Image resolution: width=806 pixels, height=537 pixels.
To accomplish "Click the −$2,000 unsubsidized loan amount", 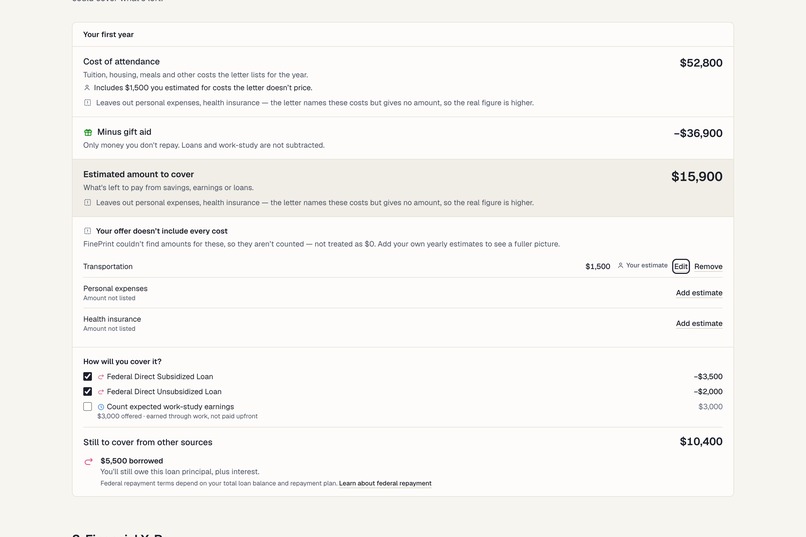I will (708, 392).
